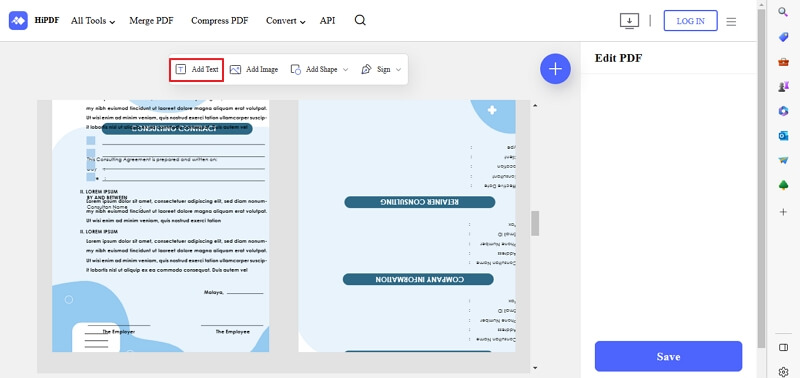Click the Edit PDF panel heading
800x378 pixels.
coord(618,58)
